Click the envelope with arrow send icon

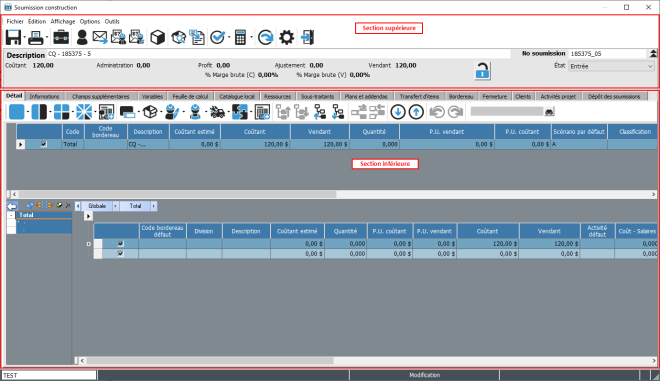[x=100, y=37]
